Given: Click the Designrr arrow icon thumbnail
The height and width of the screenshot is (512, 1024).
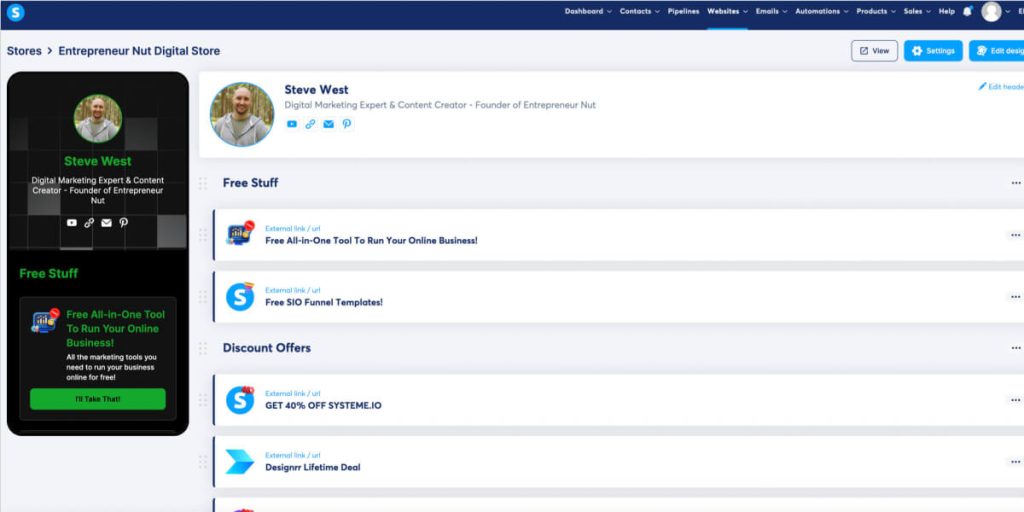Looking at the screenshot, I should (240, 462).
